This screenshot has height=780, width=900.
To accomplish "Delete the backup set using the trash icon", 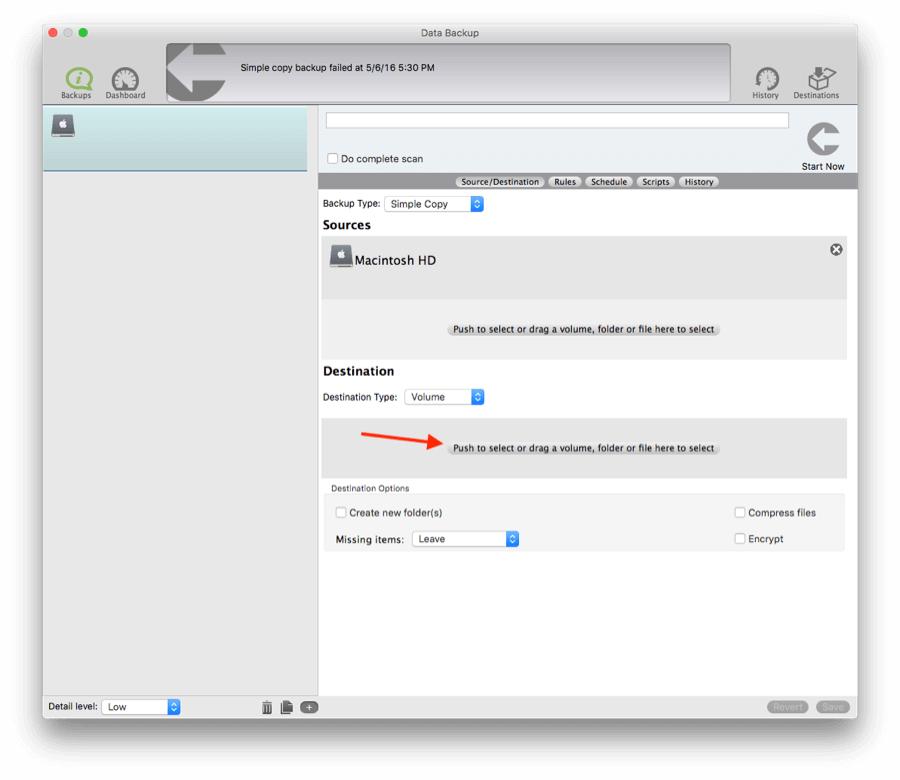I will click(x=266, y=706).
